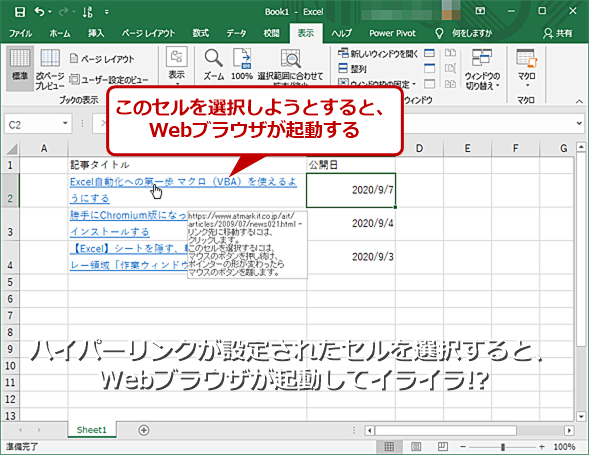Select the 公開日 header cell
The height and width of the screenshot is (455, 589).
pyautogui.click(x=351, y=165)
